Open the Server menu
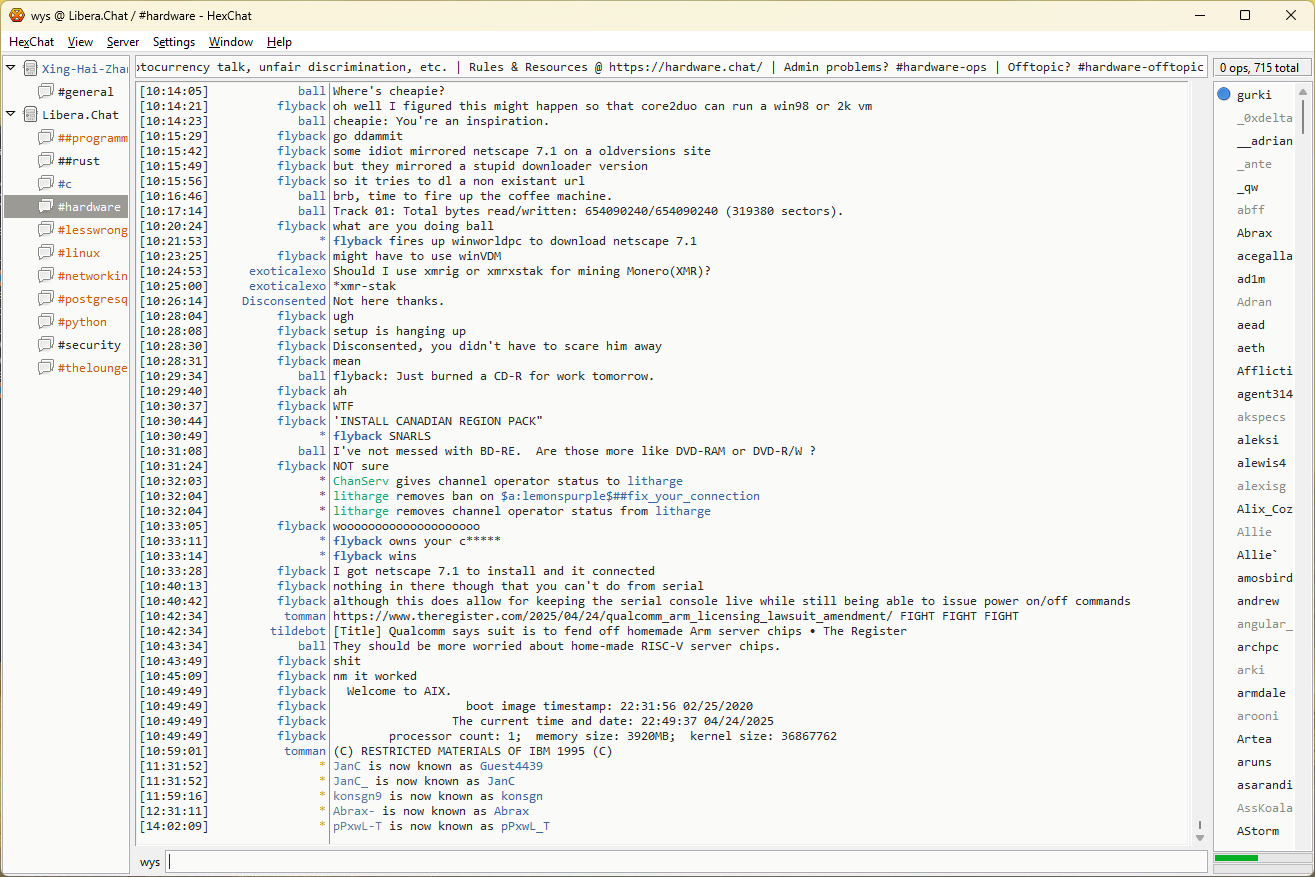This screenshot has height=877, width=1315. (x=123, y=42)
